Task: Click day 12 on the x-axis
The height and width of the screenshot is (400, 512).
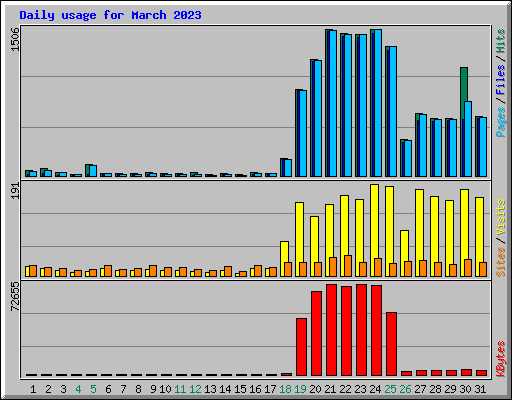Action: 195,389
